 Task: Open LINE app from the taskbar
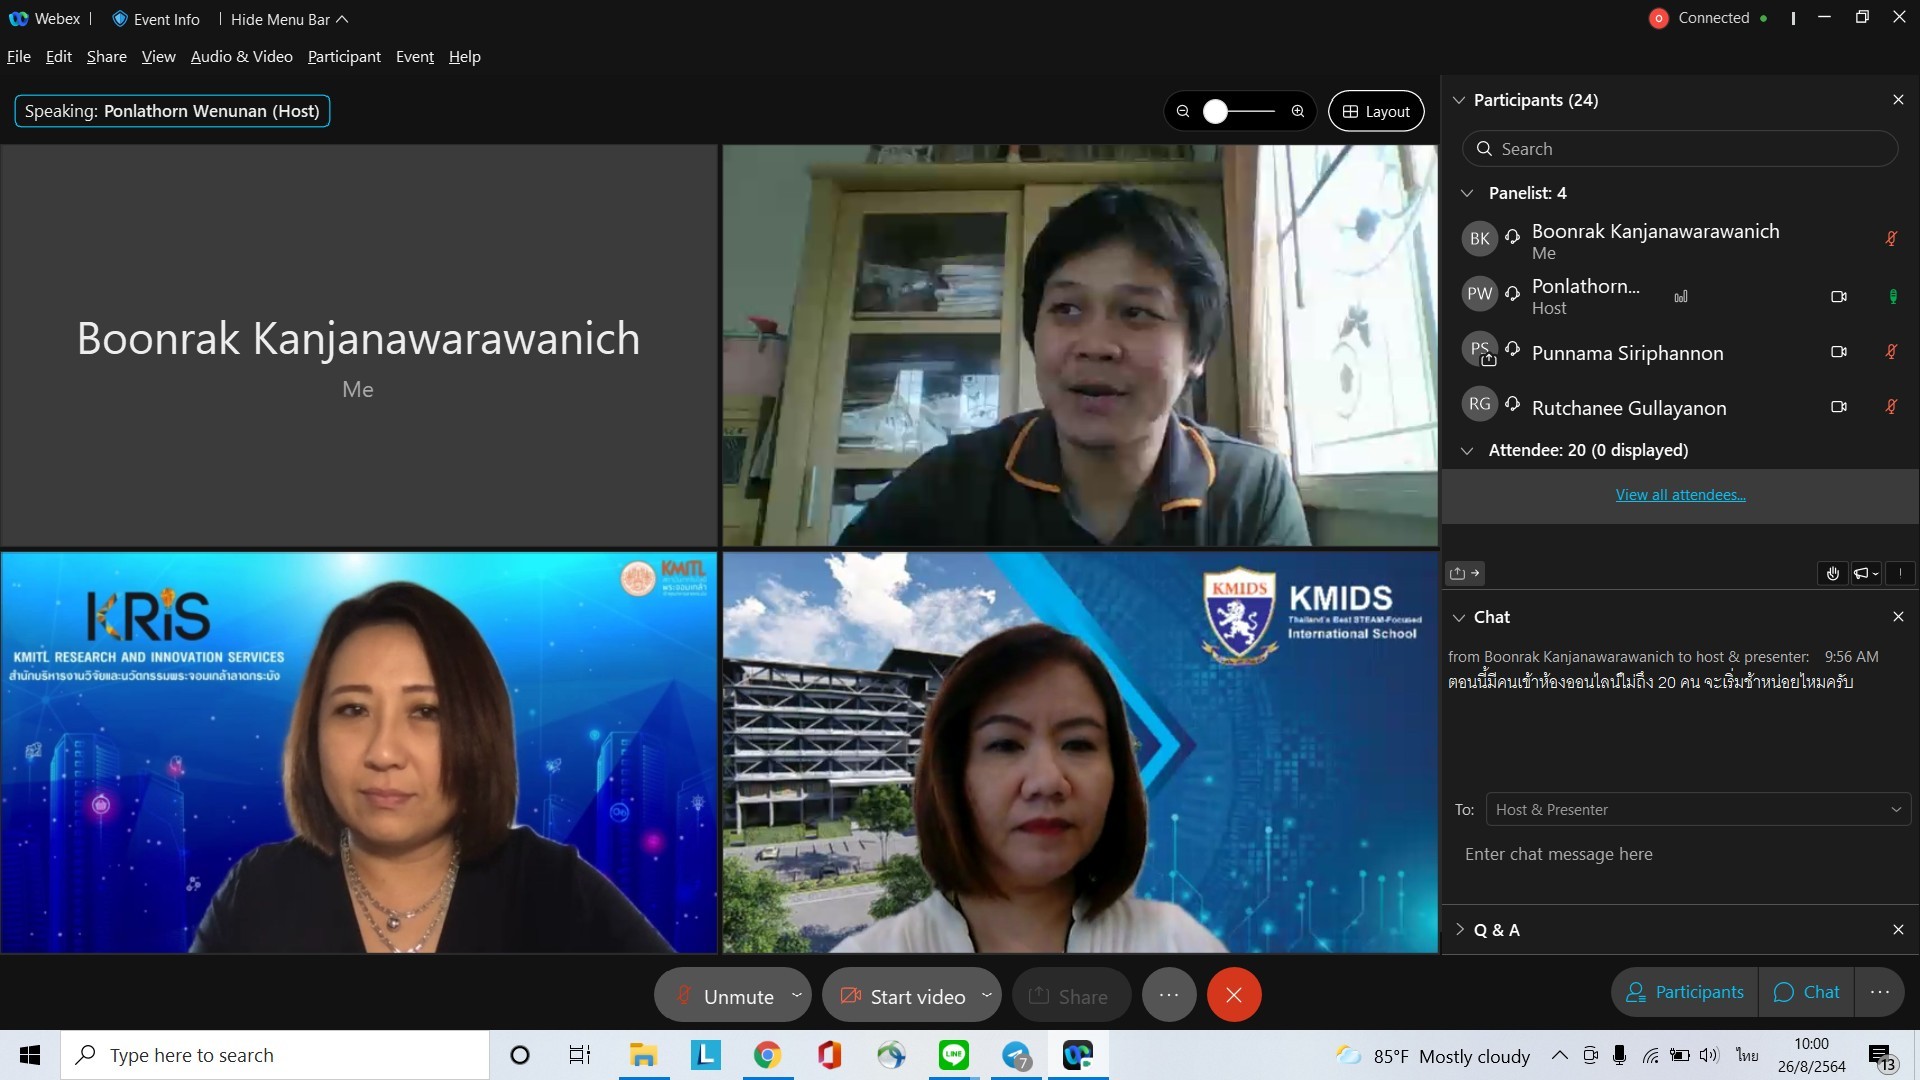[x=953, y=1055]
